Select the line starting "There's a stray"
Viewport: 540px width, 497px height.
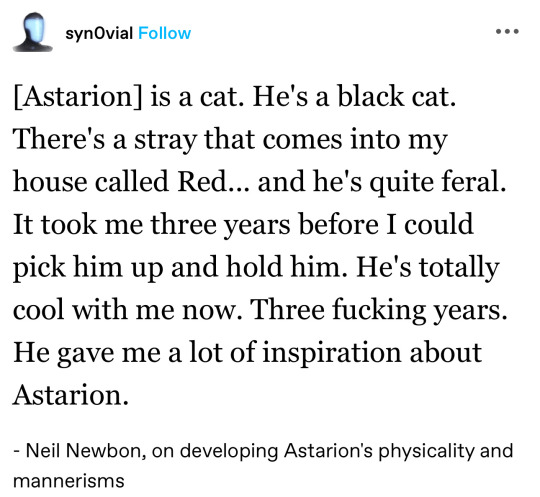point(230,140)
